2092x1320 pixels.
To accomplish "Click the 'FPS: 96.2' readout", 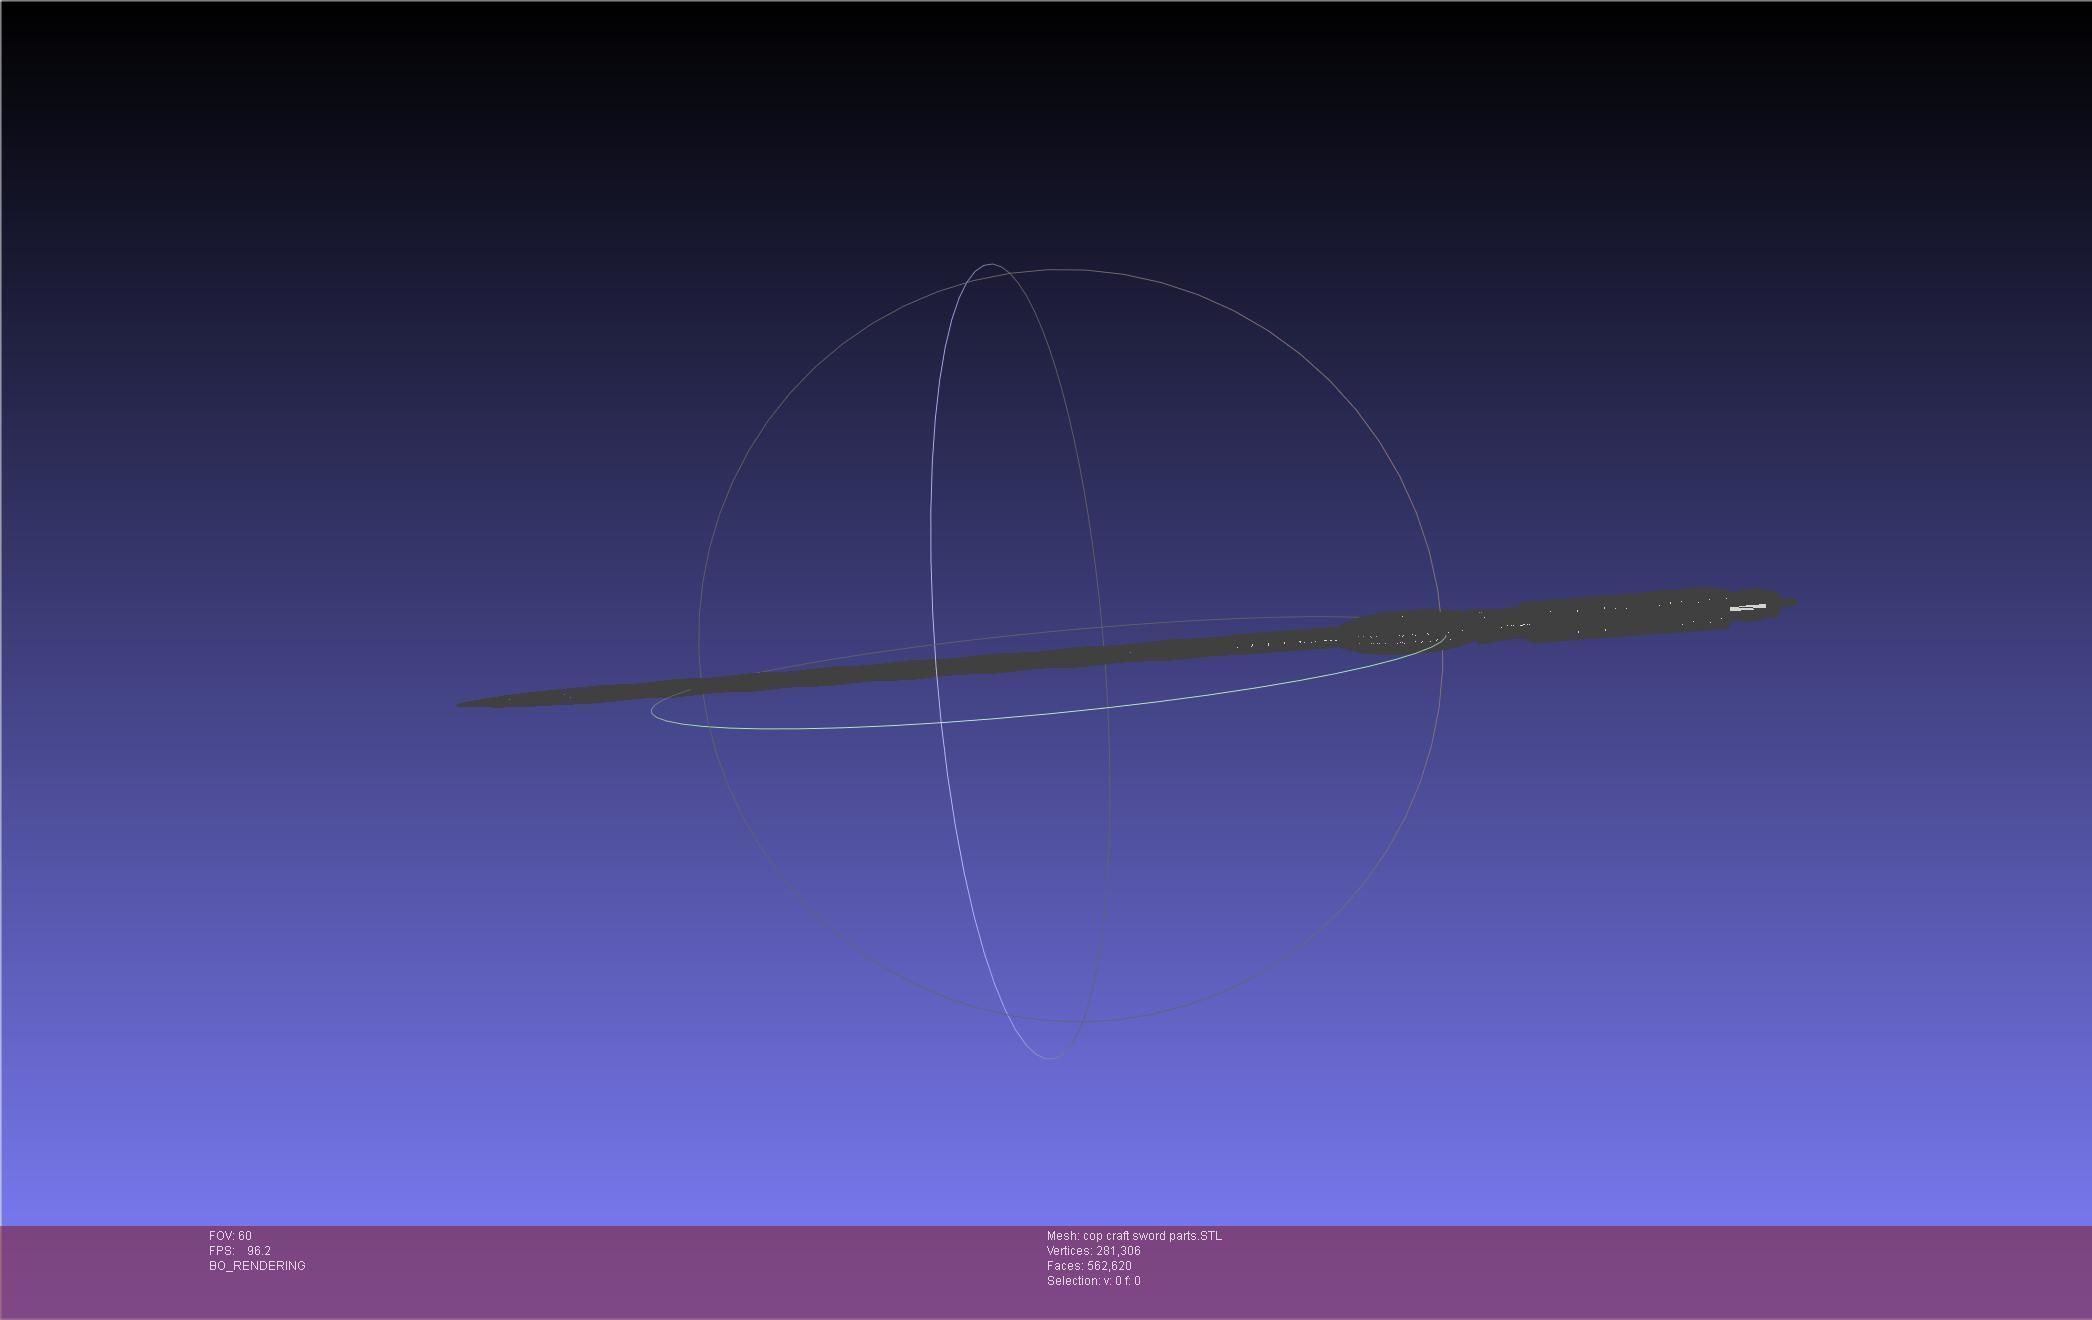I will click(240, 1251).
